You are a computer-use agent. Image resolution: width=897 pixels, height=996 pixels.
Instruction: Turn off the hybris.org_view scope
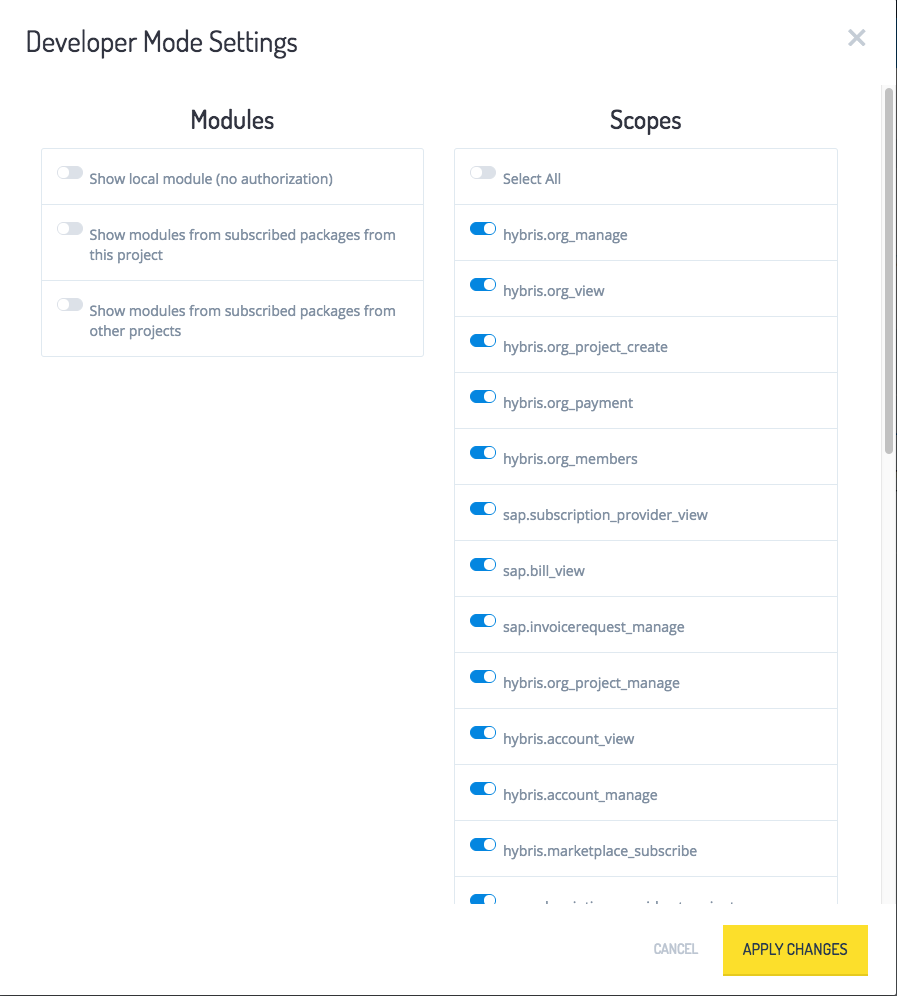(482, 284)
